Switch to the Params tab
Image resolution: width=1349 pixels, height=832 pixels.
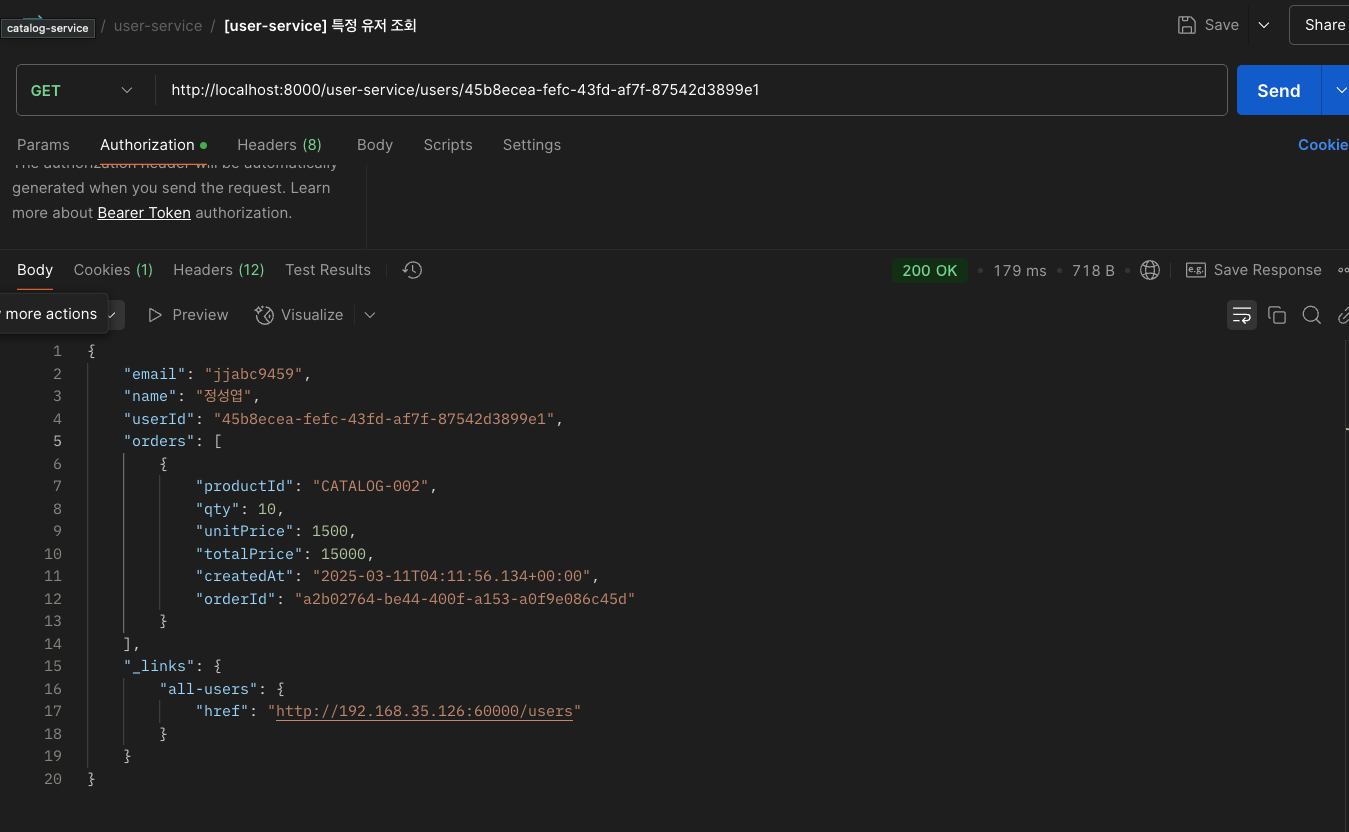pos(43,145)
